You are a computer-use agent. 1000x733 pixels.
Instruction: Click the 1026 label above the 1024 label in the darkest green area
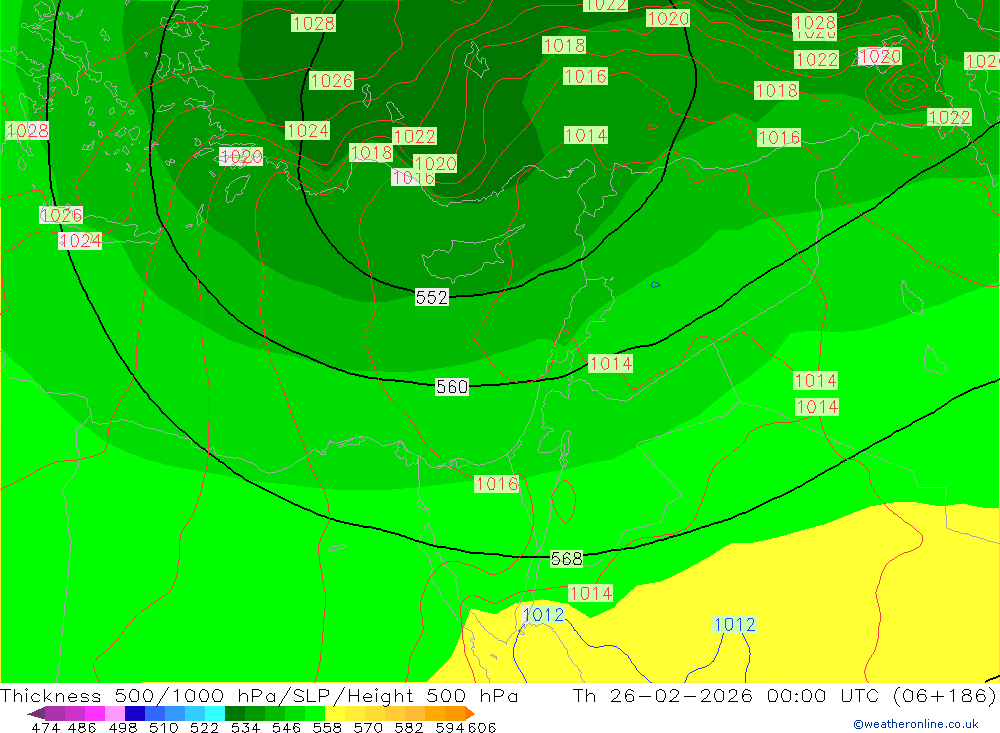[331, 80]
